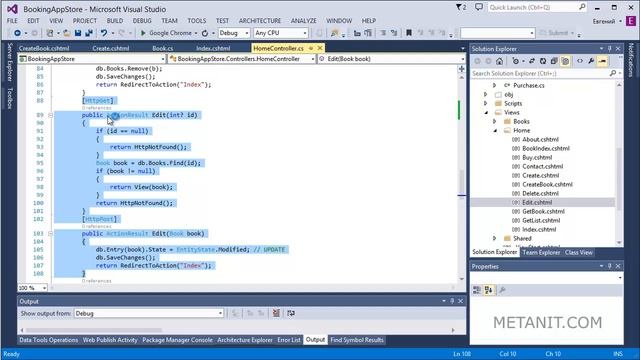This screenshot has width=640, height=360.
Task: Click the Undo arrow icon
Action: [x=104, y=33]
